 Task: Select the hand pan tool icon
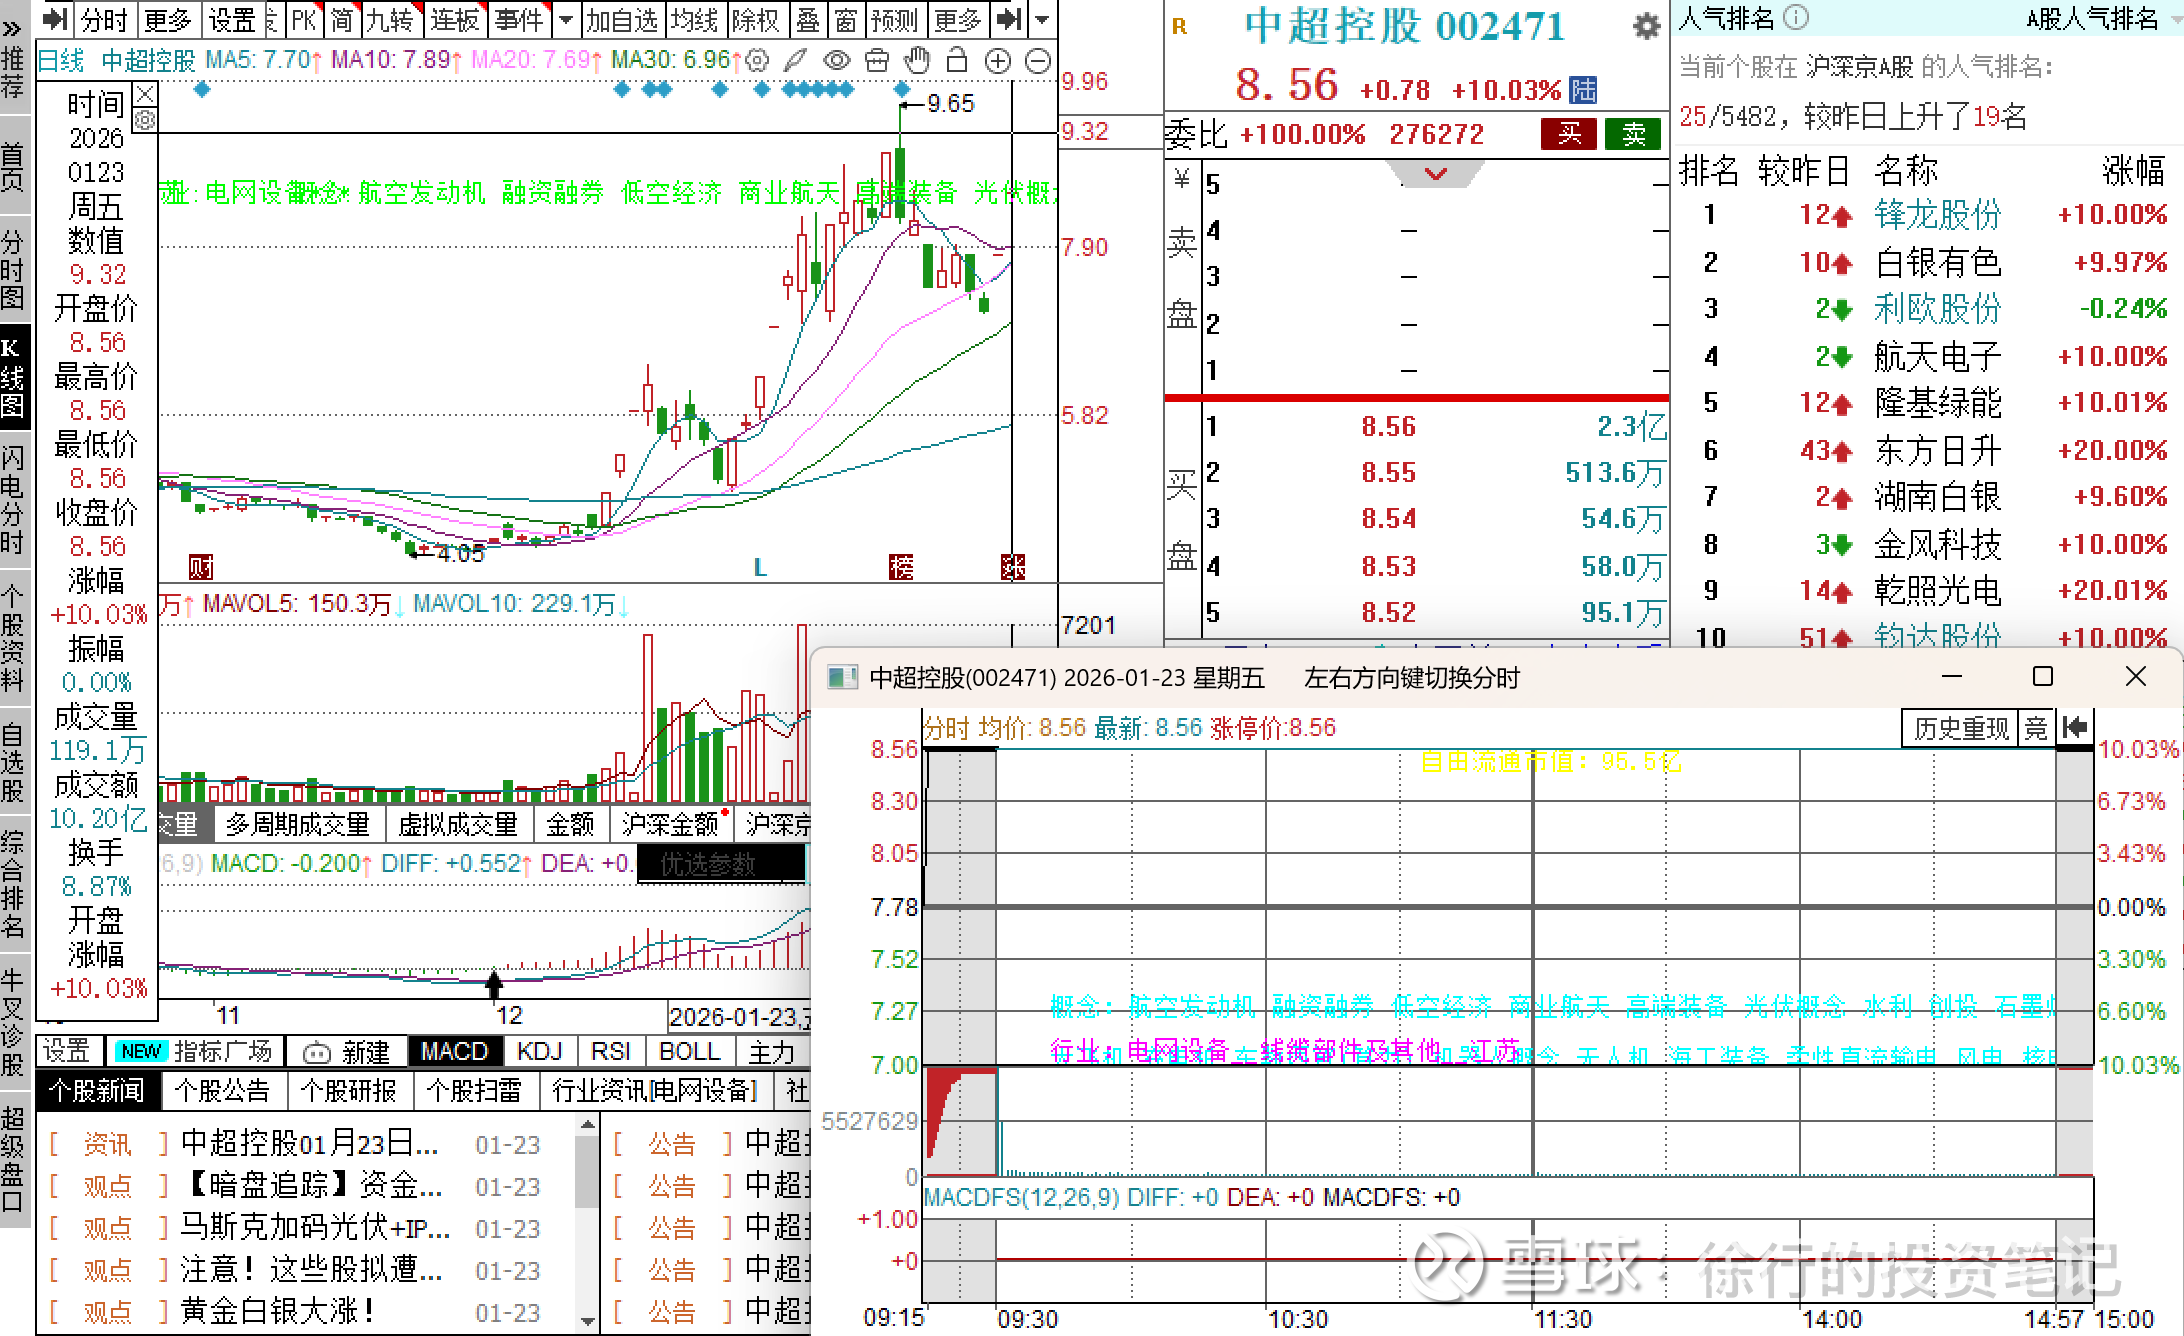[x=916, y=62]
